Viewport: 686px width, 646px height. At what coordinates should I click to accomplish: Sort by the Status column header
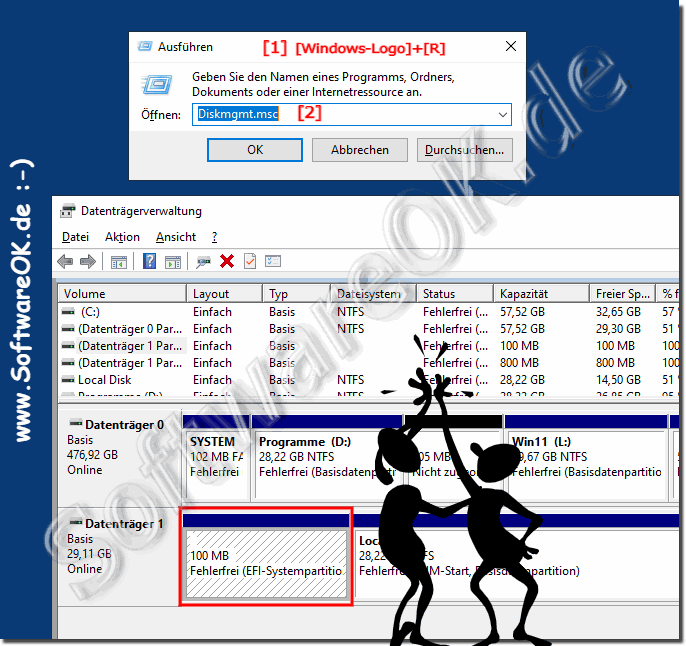pos(455,293)
